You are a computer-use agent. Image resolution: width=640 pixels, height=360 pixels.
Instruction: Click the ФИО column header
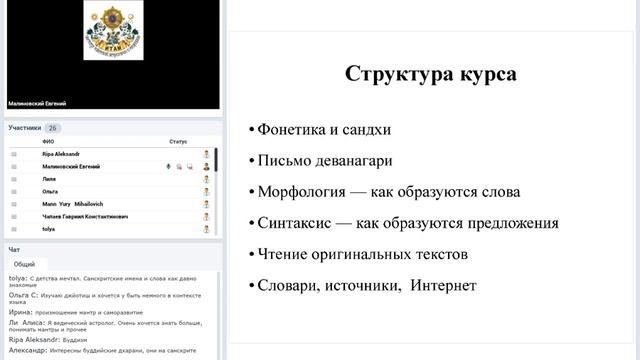click(48, 142)
